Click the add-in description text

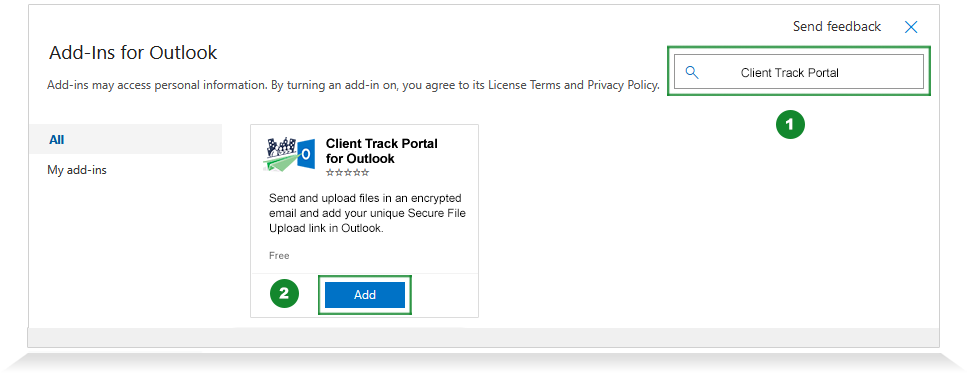(x=366, y=213)
